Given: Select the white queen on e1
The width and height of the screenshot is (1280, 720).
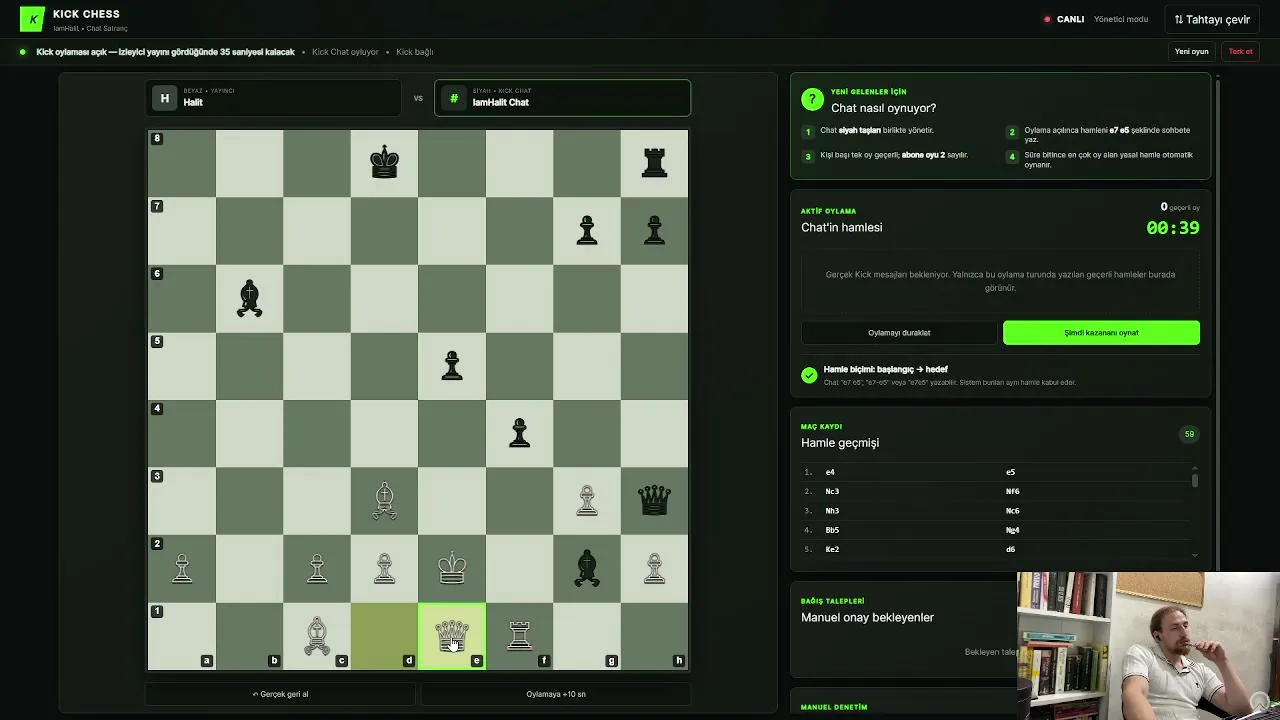Looking at the screenshot, I should pyautogui.click(x=452, y=636).
